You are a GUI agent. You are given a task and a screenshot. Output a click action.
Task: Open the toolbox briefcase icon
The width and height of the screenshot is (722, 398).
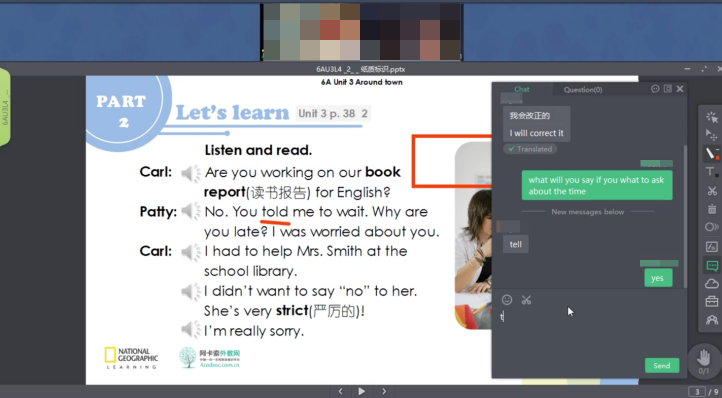coord(712,301)
